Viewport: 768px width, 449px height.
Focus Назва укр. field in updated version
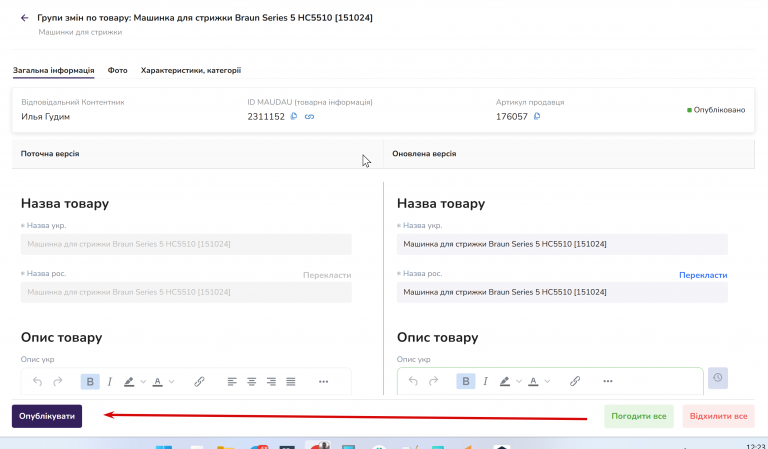point(562,244)
